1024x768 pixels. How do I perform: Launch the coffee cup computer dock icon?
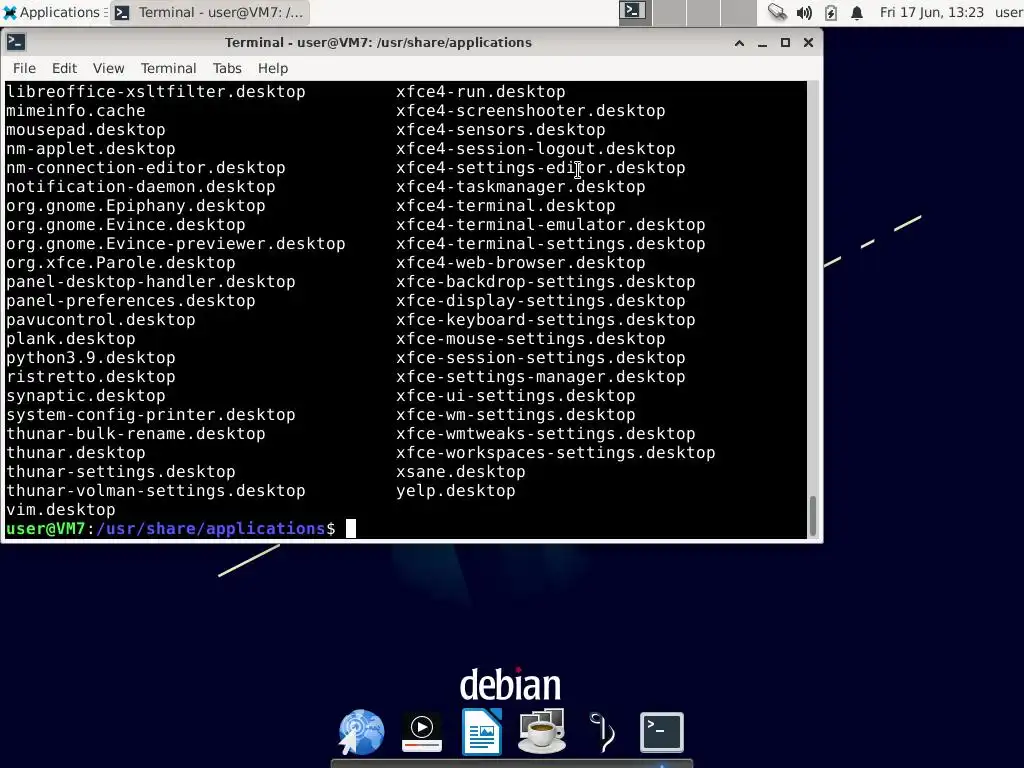click(541, 732)
